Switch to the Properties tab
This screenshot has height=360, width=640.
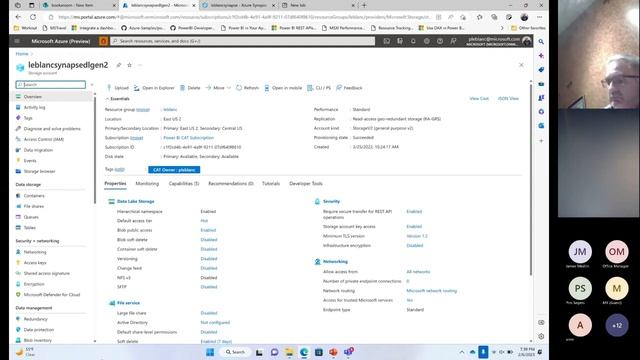coord(115,184)
